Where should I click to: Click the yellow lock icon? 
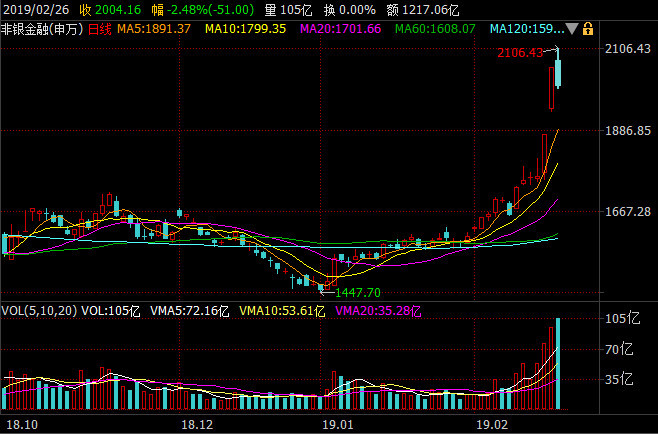point(588,29)
